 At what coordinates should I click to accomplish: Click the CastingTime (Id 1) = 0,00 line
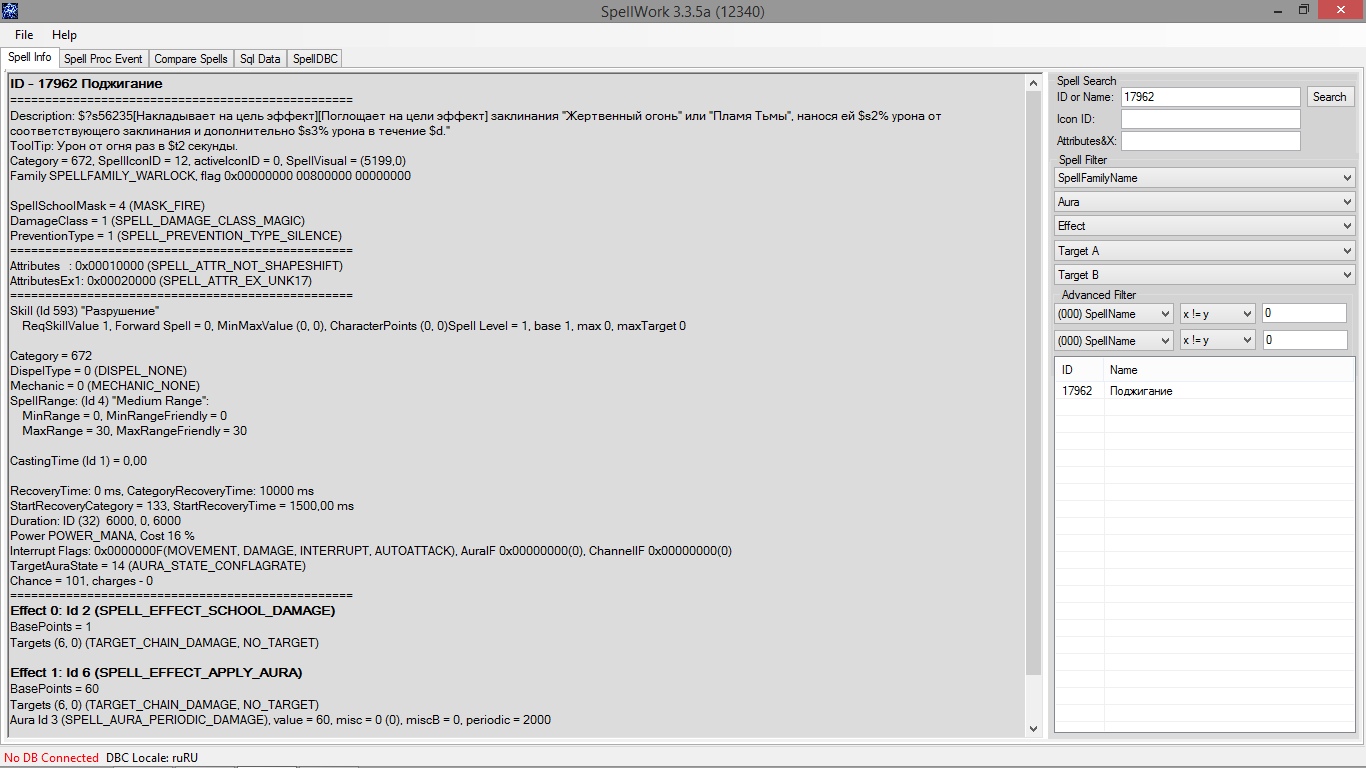coord(78,461)
